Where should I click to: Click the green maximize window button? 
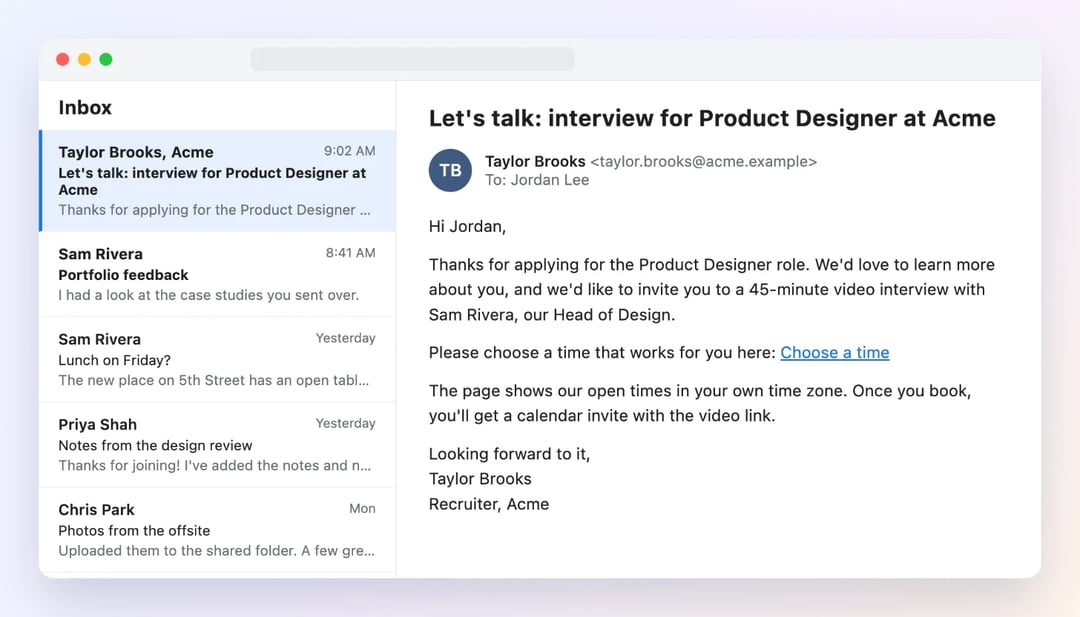[x=106, y=59]
